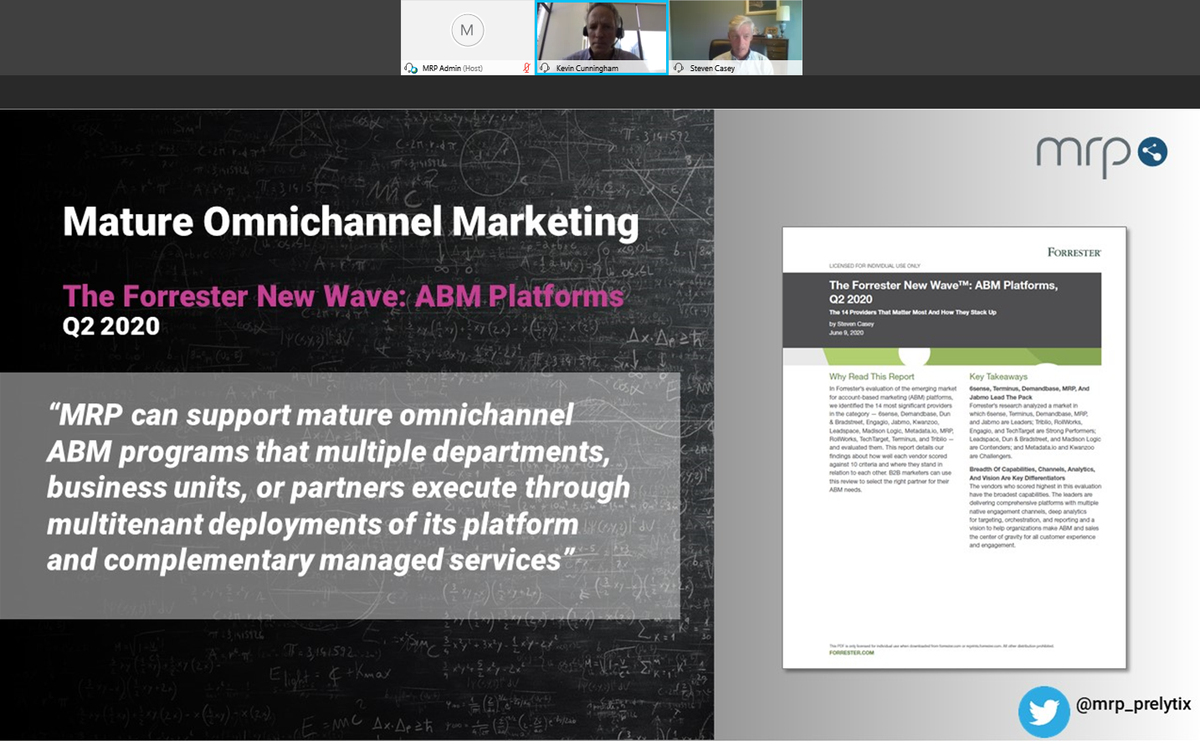The image size is (1200, 741).
Task: Click the headset icon beside MRP Admin
Action: click(x=410, y=68)
